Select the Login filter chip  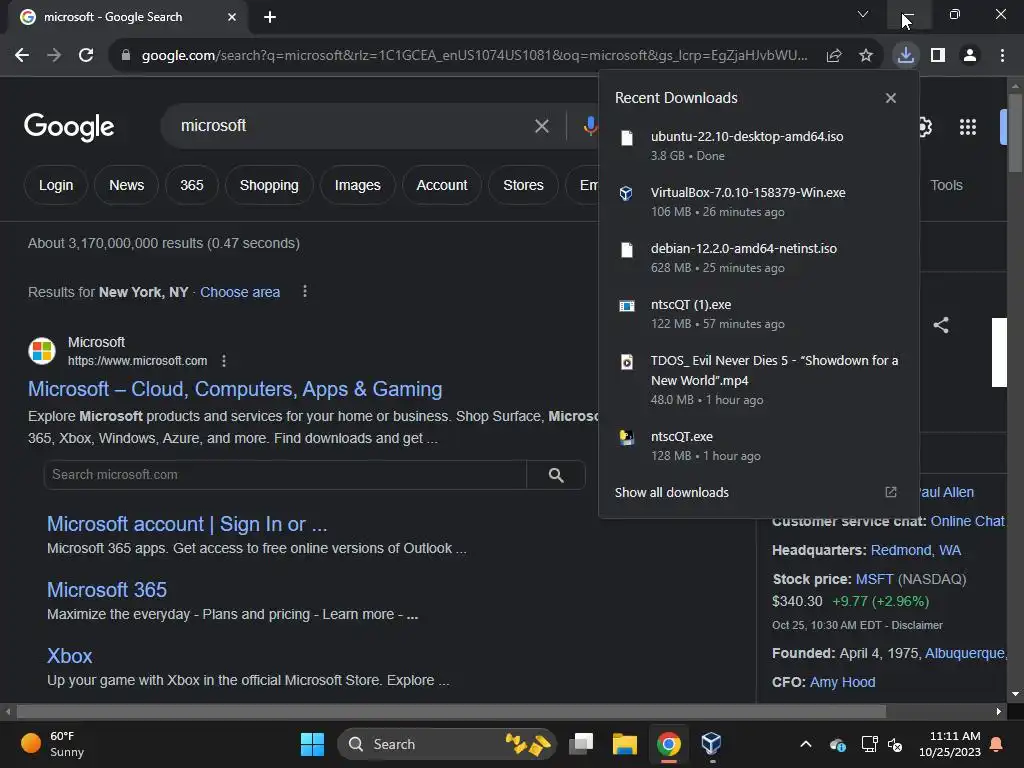click(x=56, y=185)
